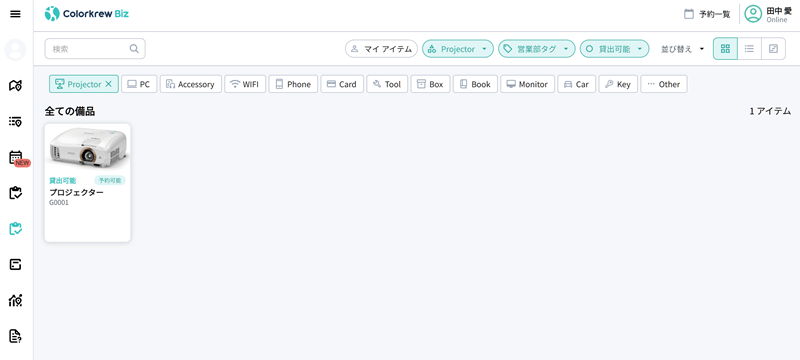This screenshot has width=800, height=360.
Task: Filter by Card category
Action: pyautogui.click(x=342, y=84)
